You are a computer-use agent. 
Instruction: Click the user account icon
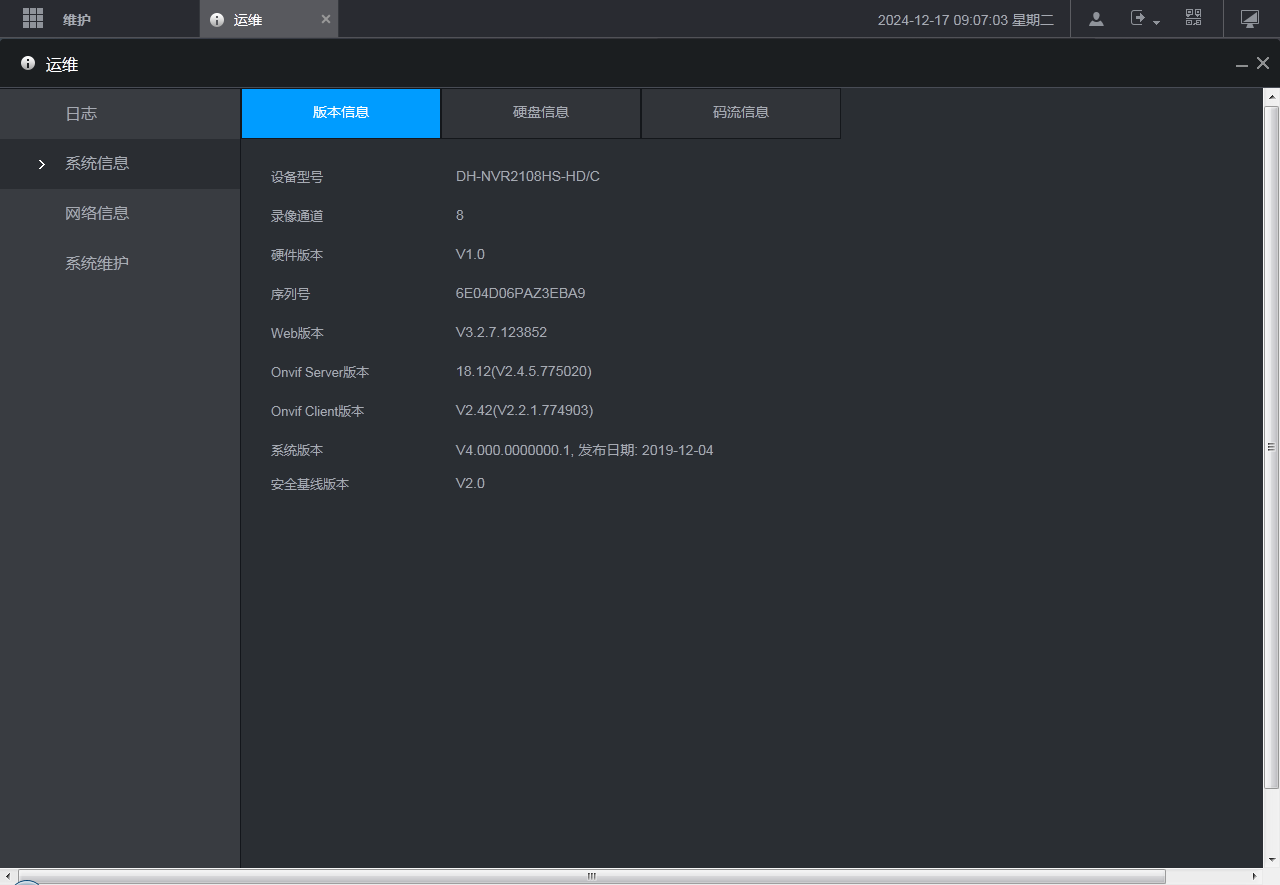1096,18
